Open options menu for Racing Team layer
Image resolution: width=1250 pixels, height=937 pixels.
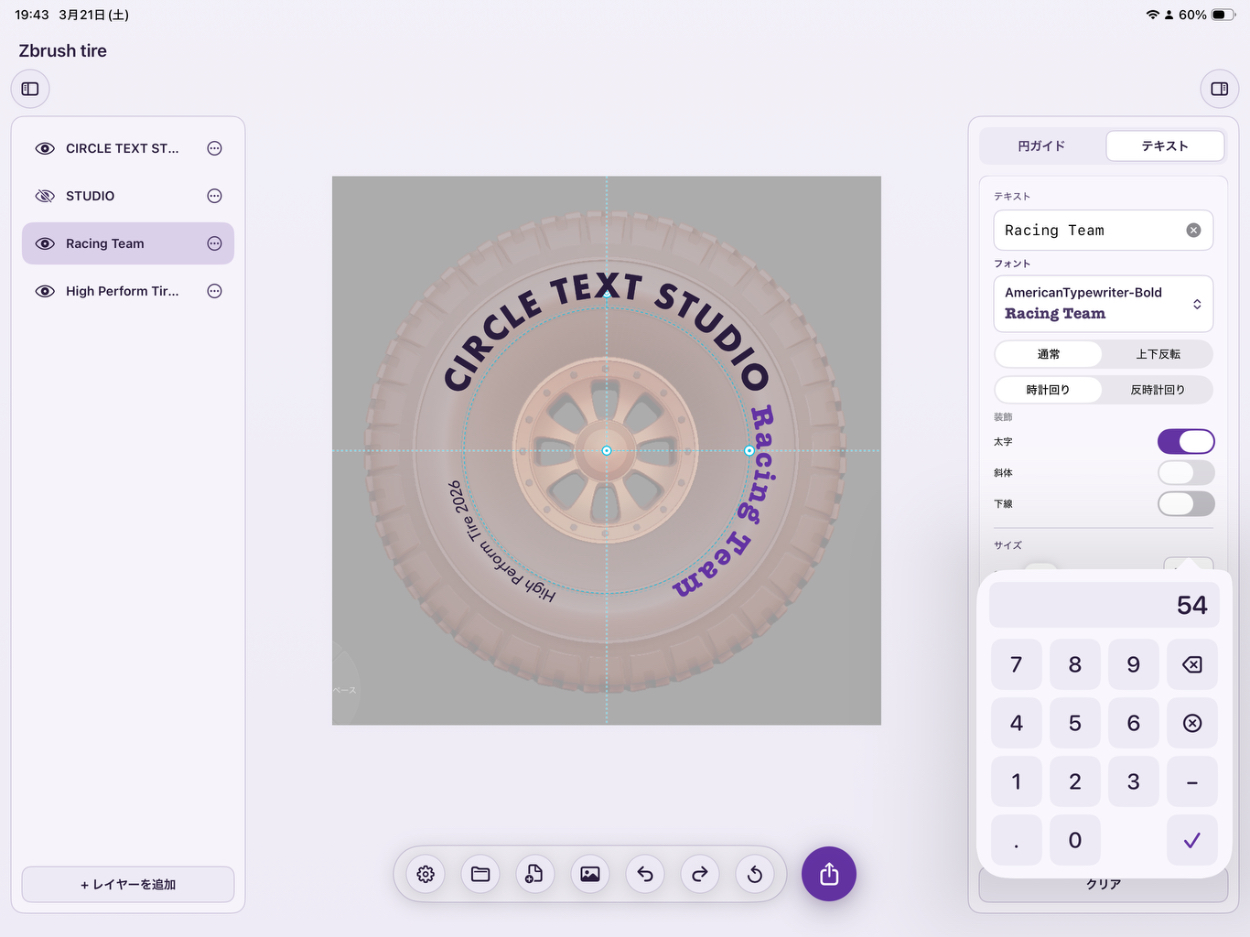click(x=214, y=243)
